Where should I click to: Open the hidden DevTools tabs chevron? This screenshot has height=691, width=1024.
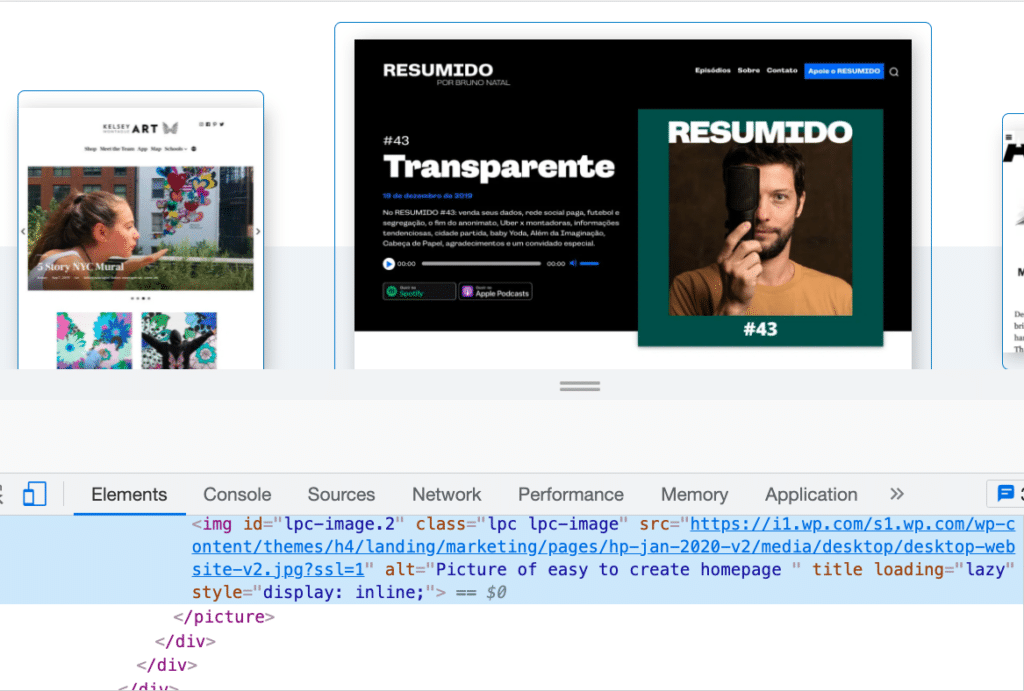pos(896,494)
